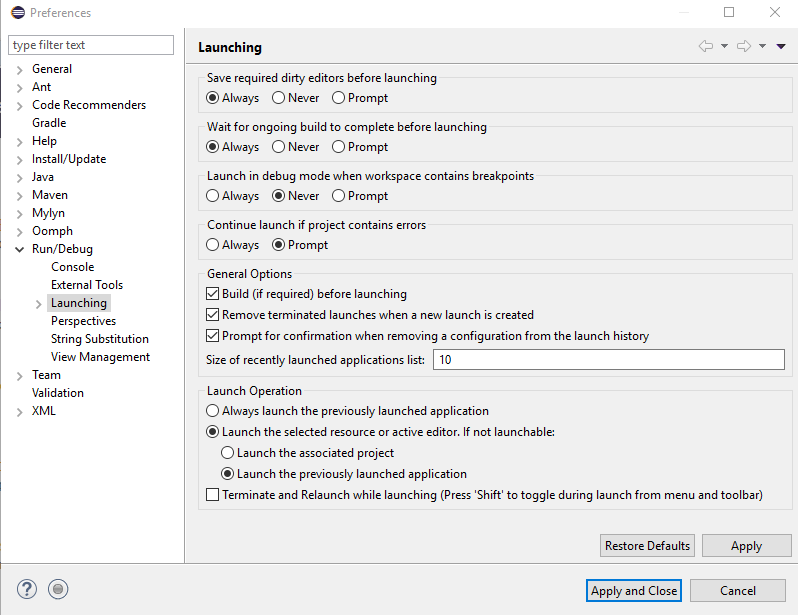
Task: Collapse the Run/Debug tree node
Action: (19, 249)
